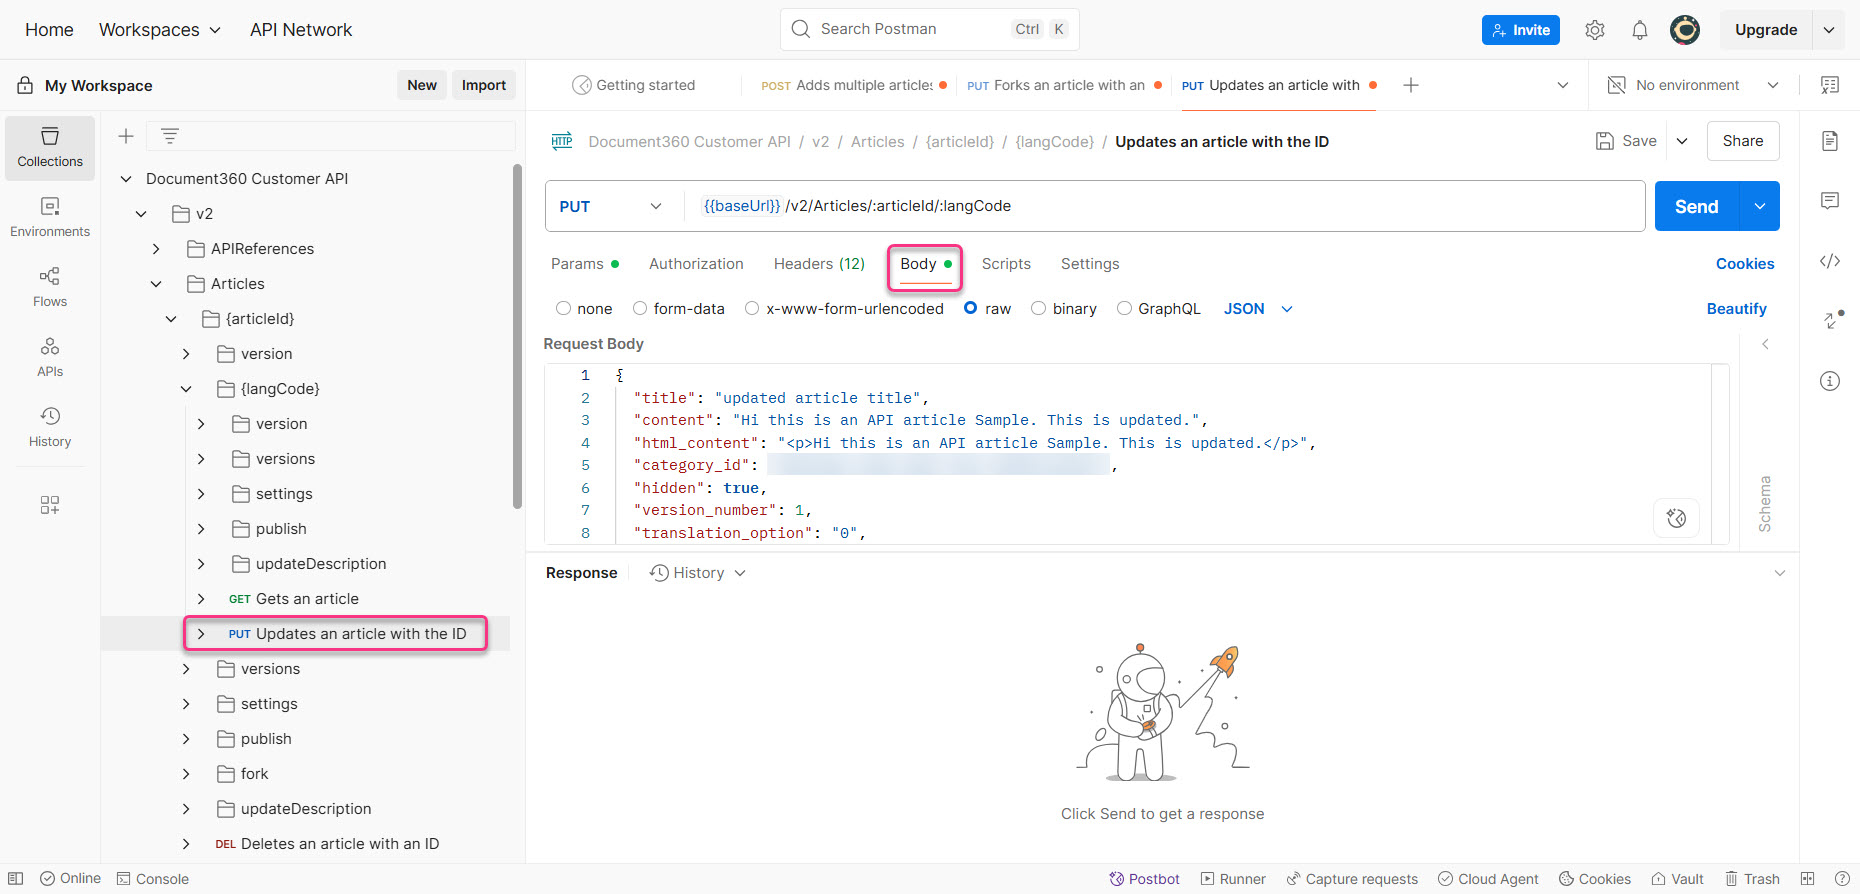The width and height of the screenshot is (1860, 894).
Task: Click the Send button
Action: pos(1697,206)
